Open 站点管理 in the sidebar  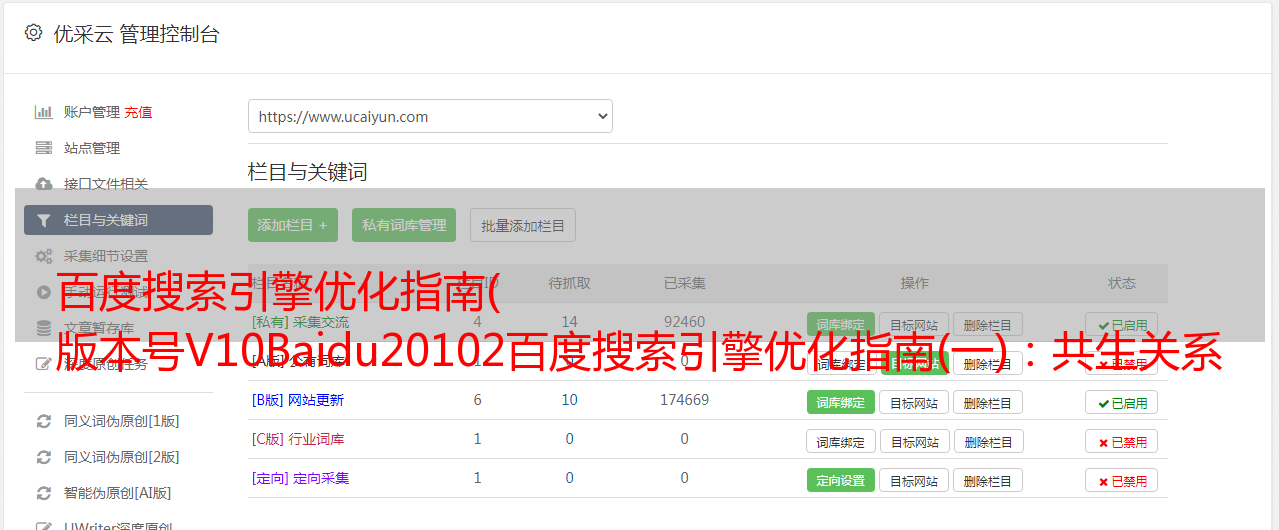coord(92,148)
